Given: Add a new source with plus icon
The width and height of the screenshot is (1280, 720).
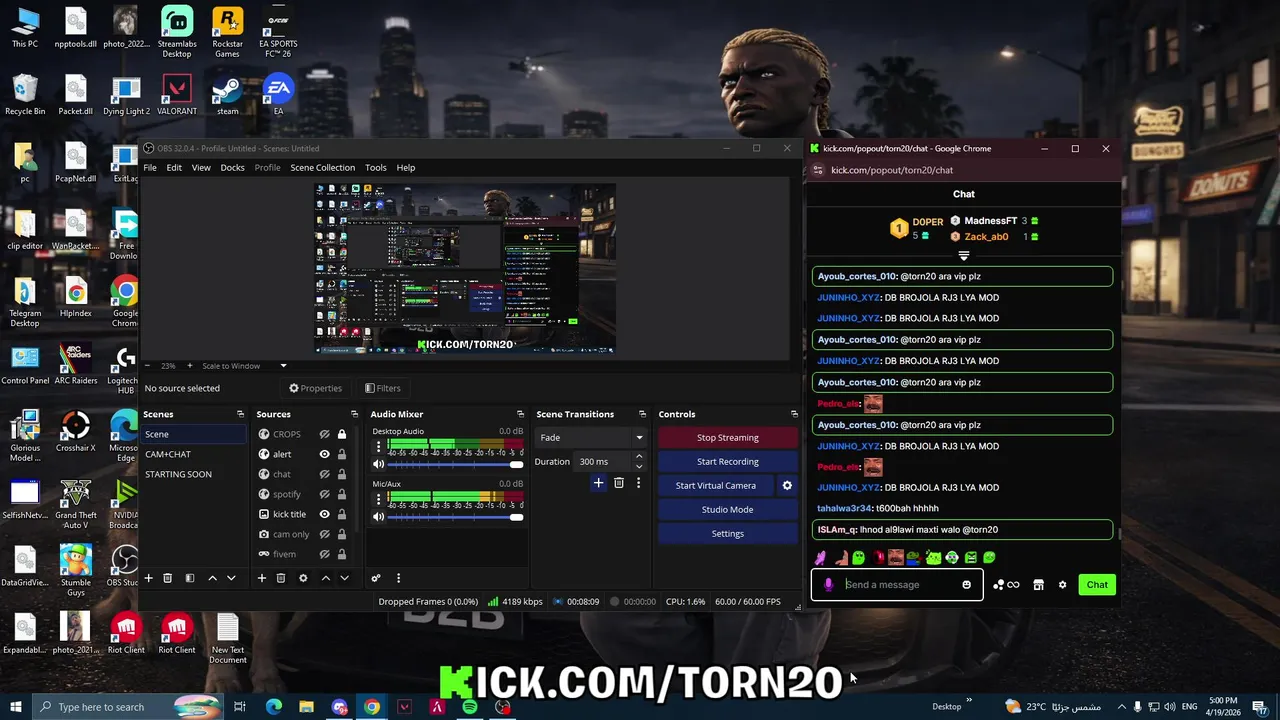Looking at the screenshot, I should 262,578.
